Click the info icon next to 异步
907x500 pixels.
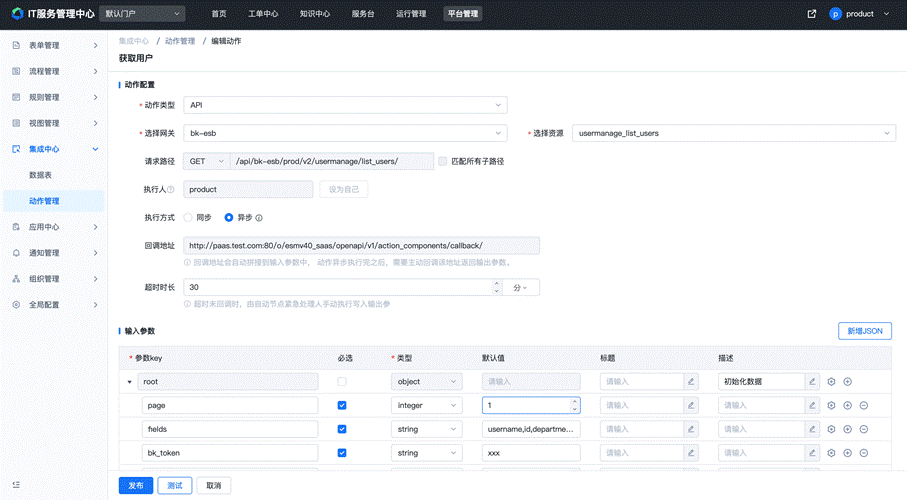click(x=259, y=218)
